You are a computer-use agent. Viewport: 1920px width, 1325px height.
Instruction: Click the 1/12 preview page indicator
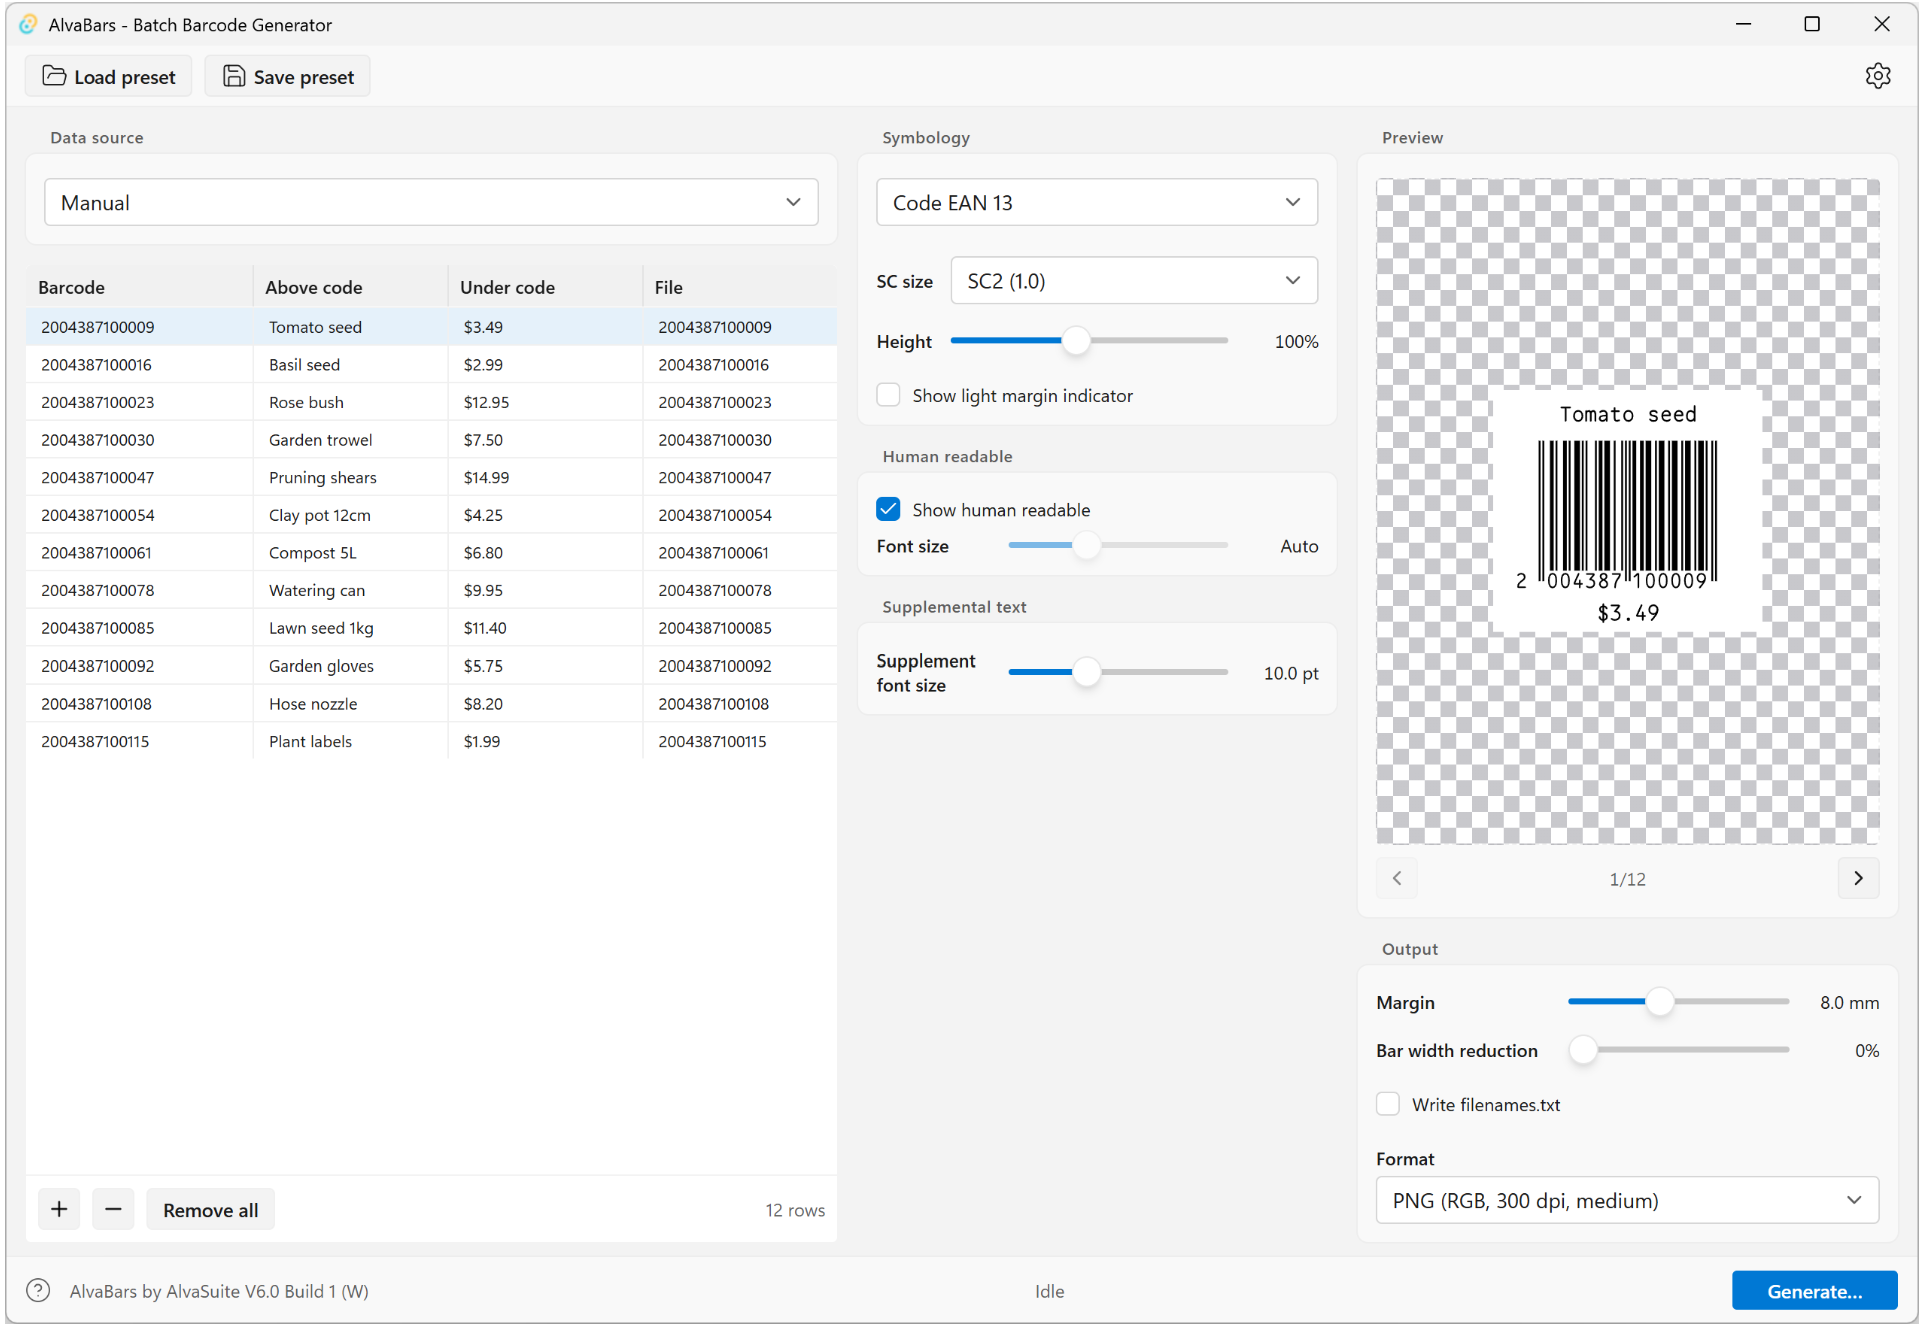(x=1627, y=879)
